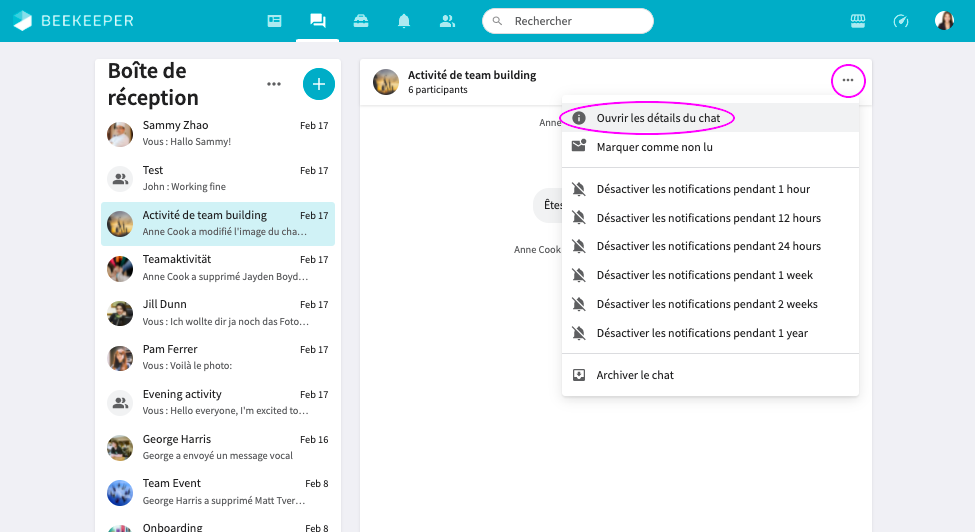Mute notifications for 1 year
The height and width of the screenshot is (532, 975).
coord(702,333)
